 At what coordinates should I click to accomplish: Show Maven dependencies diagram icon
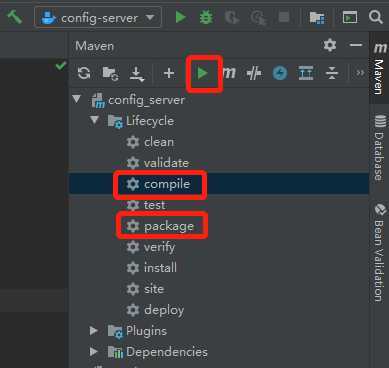pyautogui.click(x=306, y=73)
